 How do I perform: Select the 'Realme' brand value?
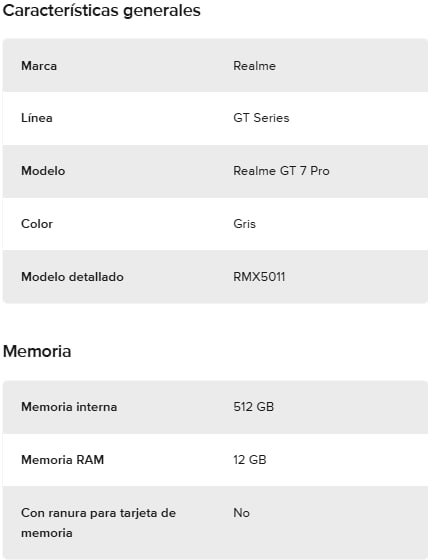[x=254, y=66]
